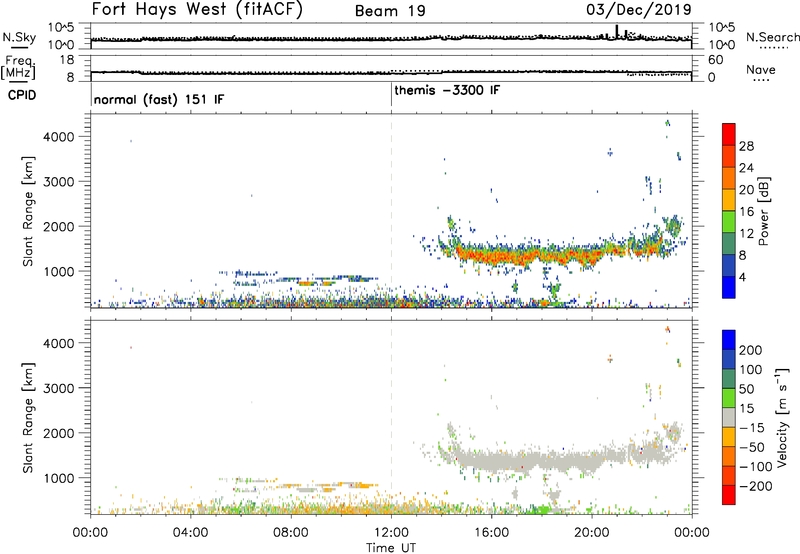This screenshot has width=800, height=554.
Task: Click the 'themis -3300 IF' CPID text
Action: [447, 91]
